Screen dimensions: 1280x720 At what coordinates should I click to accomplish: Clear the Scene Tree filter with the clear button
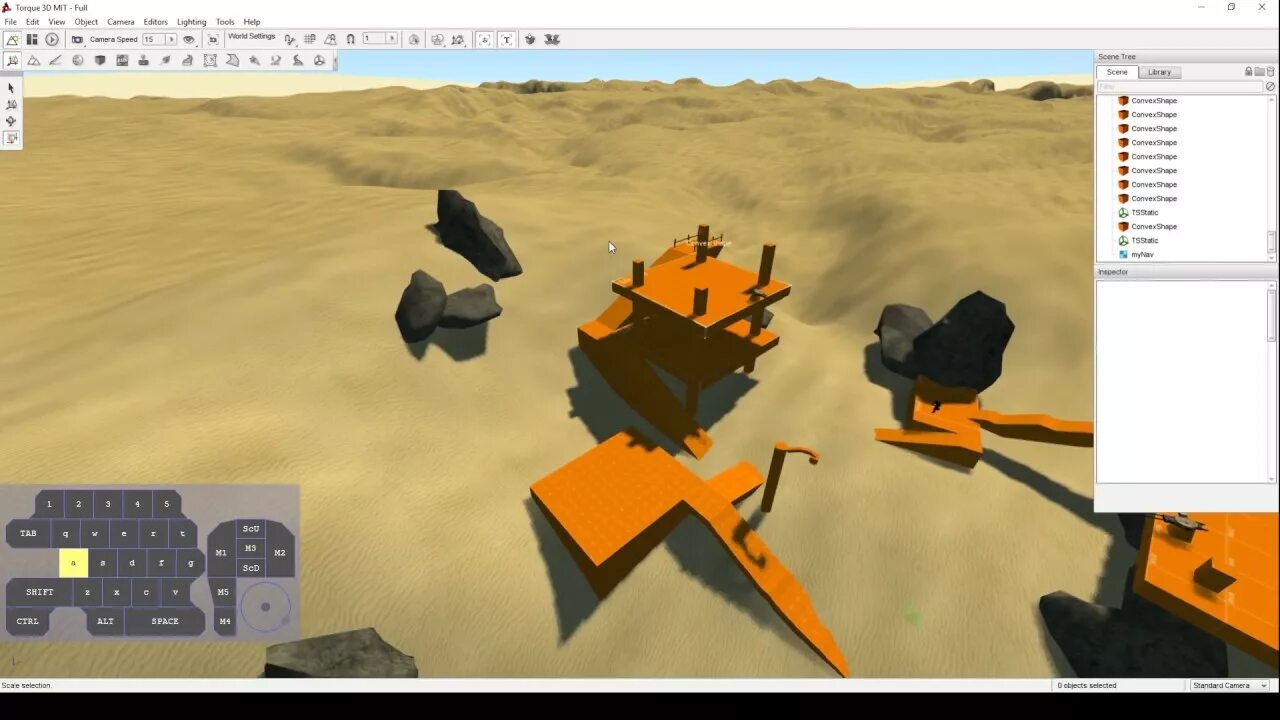click(1270, 86)
